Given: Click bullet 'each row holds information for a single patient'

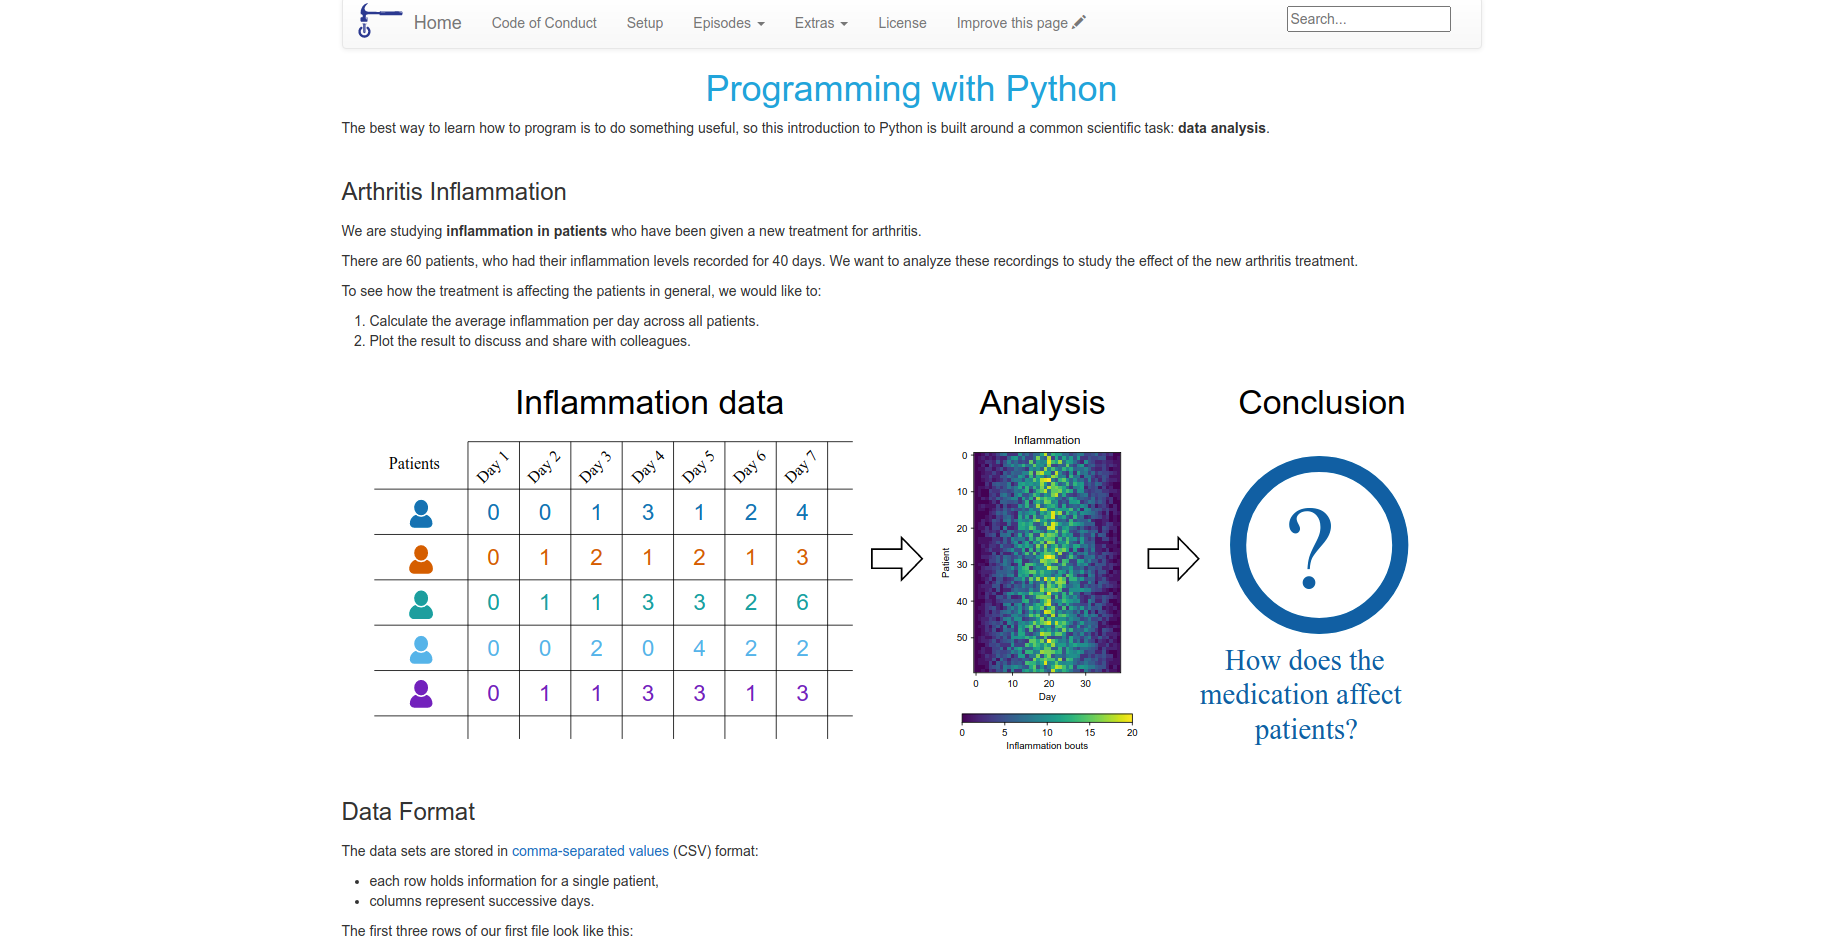Looking at the screenshot, I should coord(514,881).
